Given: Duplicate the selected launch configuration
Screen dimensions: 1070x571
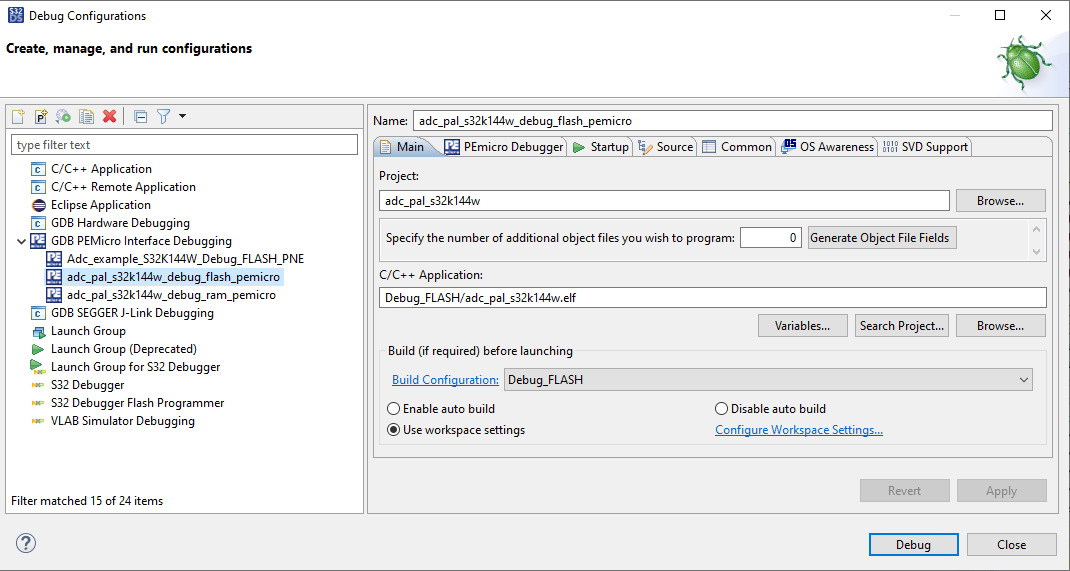Looking at the screenshot, I should [87, 117].
